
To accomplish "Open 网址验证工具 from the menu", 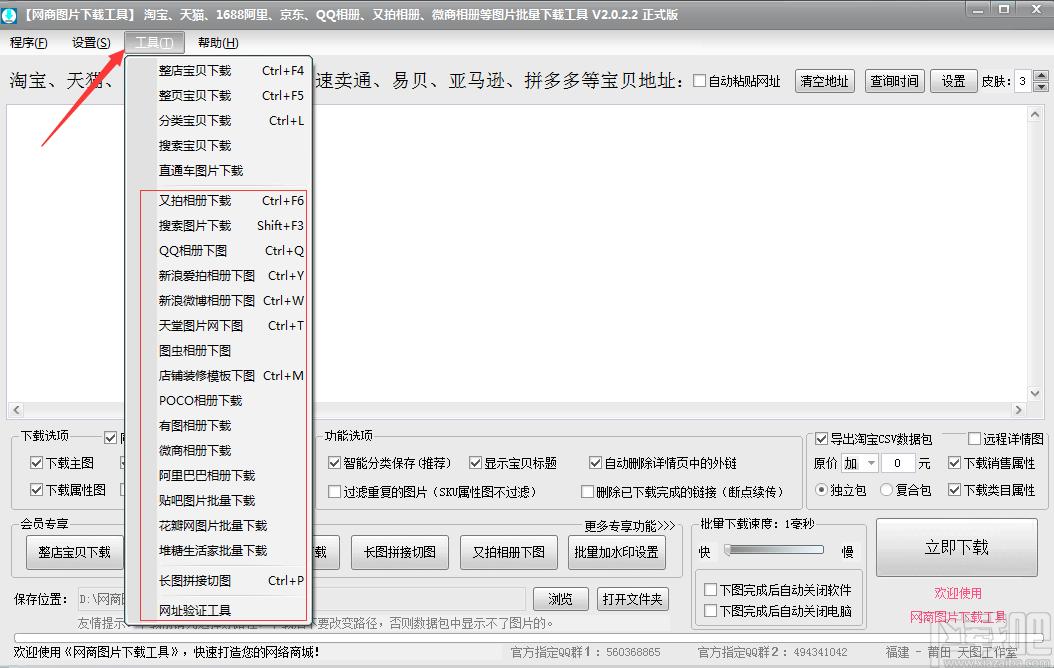I will click(219, 610).
